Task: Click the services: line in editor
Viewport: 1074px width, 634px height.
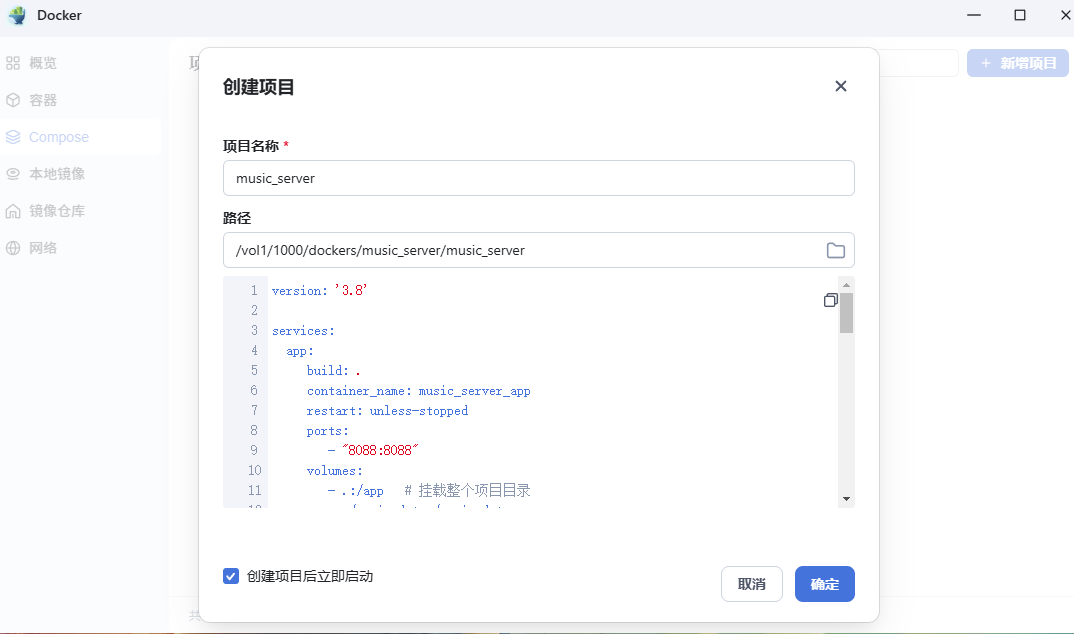Action: point(303,331)
